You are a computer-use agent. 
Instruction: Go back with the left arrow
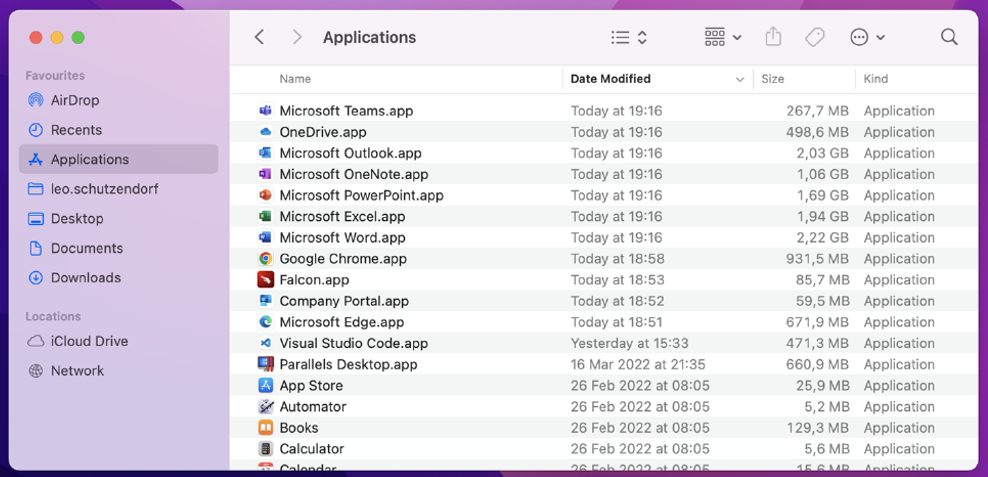pyautogui.click(x=259, y=37)
